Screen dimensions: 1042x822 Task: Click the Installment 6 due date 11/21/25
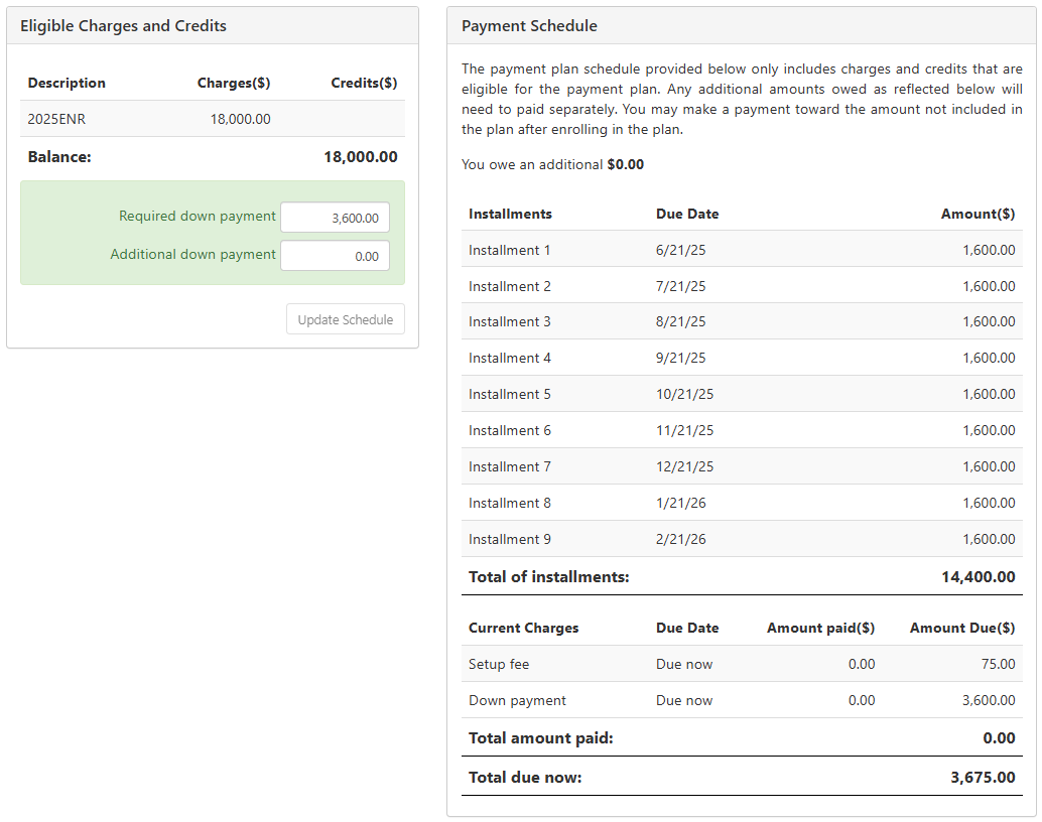[x=684, y=430]
